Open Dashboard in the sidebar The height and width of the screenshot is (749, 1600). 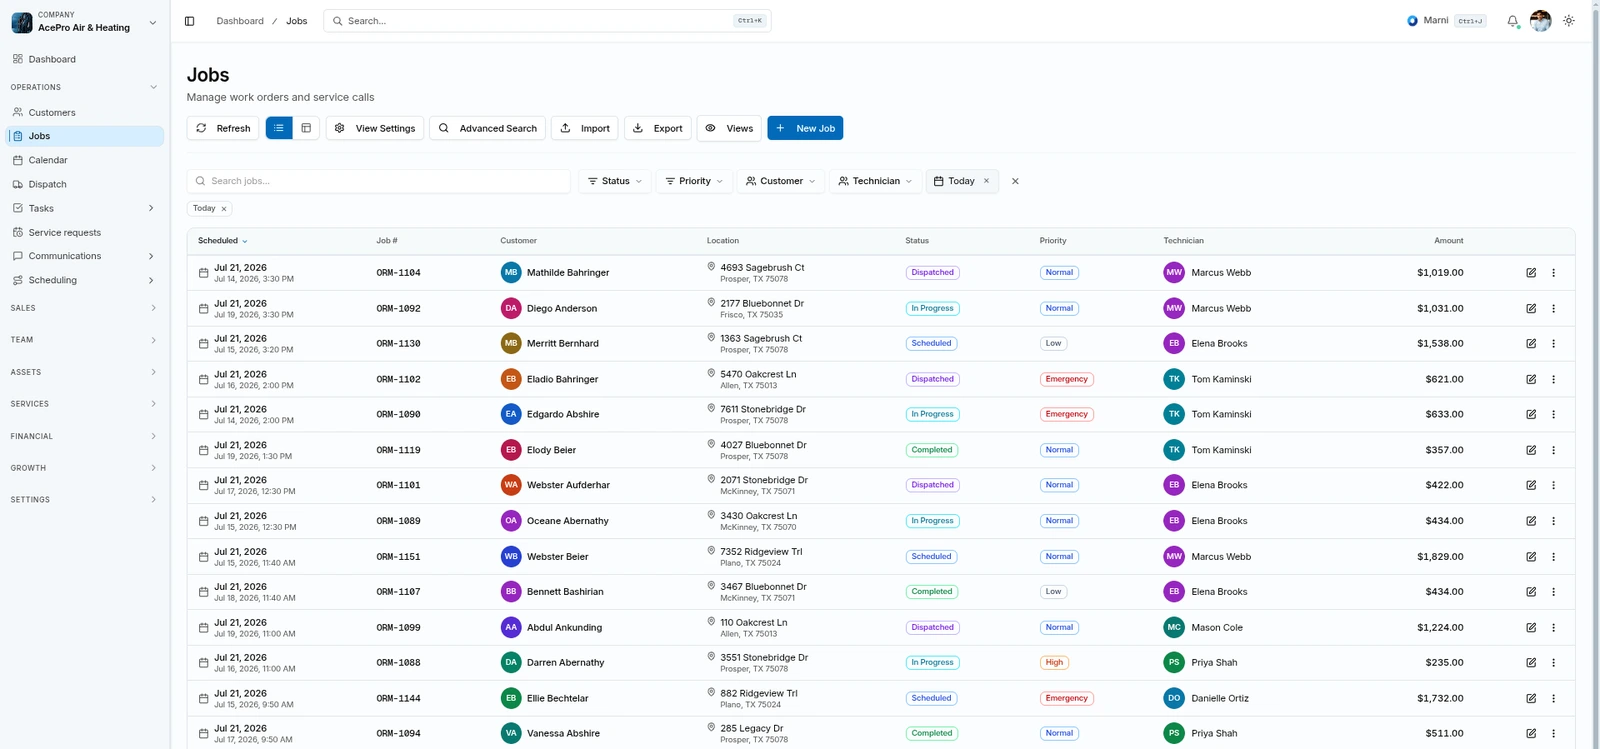coord(85,59)
